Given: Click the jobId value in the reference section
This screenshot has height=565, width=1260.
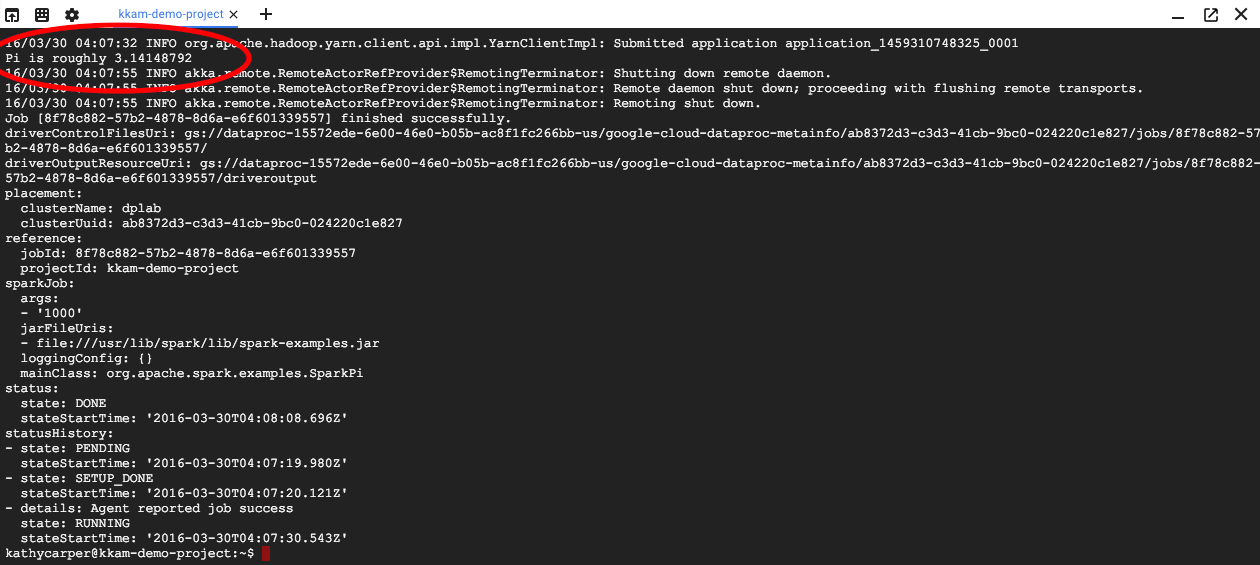Looking at the screenshot, I should tap(215, 253).
